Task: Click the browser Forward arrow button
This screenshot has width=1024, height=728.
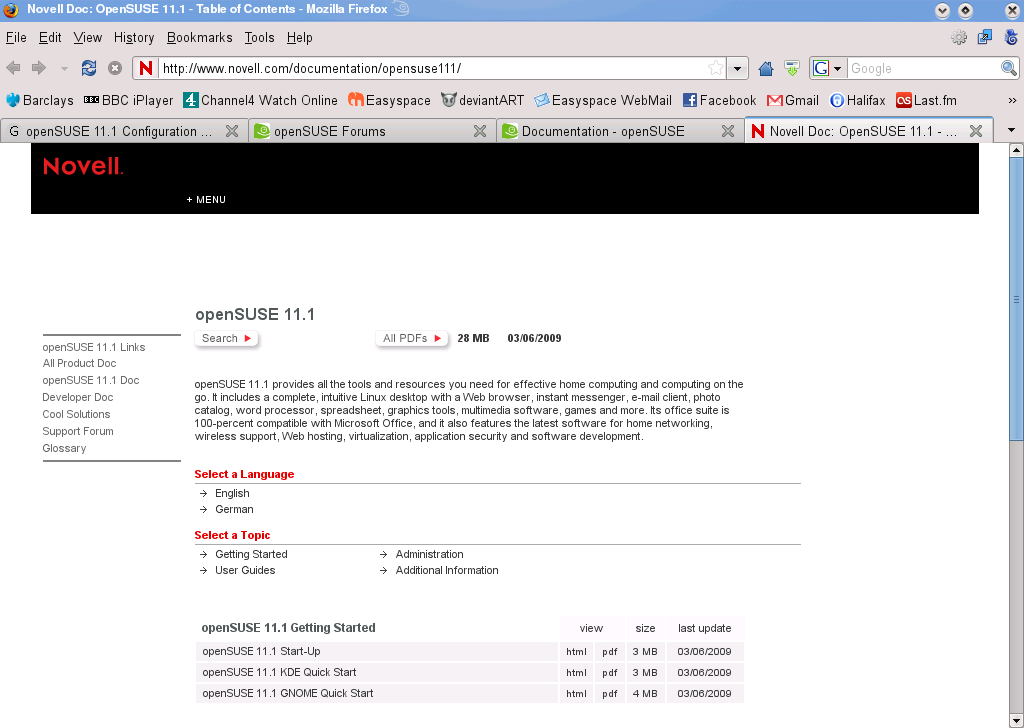Action: (39, 68)
